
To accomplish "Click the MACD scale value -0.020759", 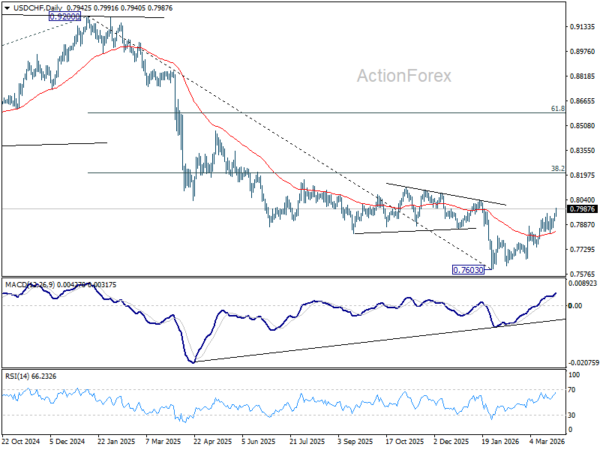I will click(x=582, y=362).
